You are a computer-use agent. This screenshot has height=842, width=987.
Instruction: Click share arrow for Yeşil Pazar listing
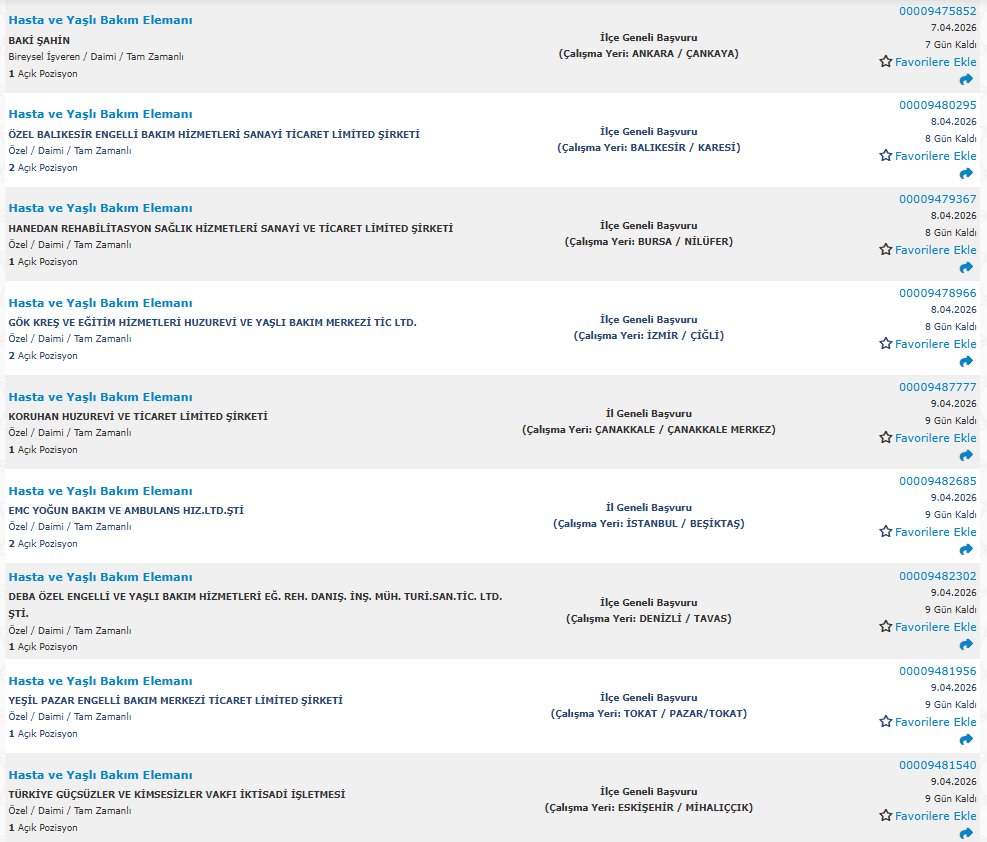tap(966, 740)
